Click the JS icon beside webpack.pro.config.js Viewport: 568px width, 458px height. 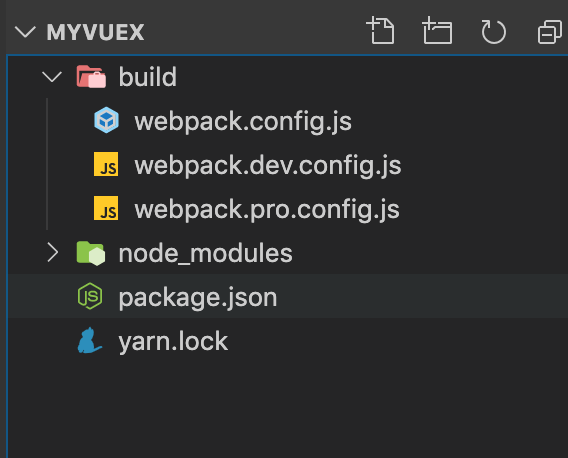106,208
